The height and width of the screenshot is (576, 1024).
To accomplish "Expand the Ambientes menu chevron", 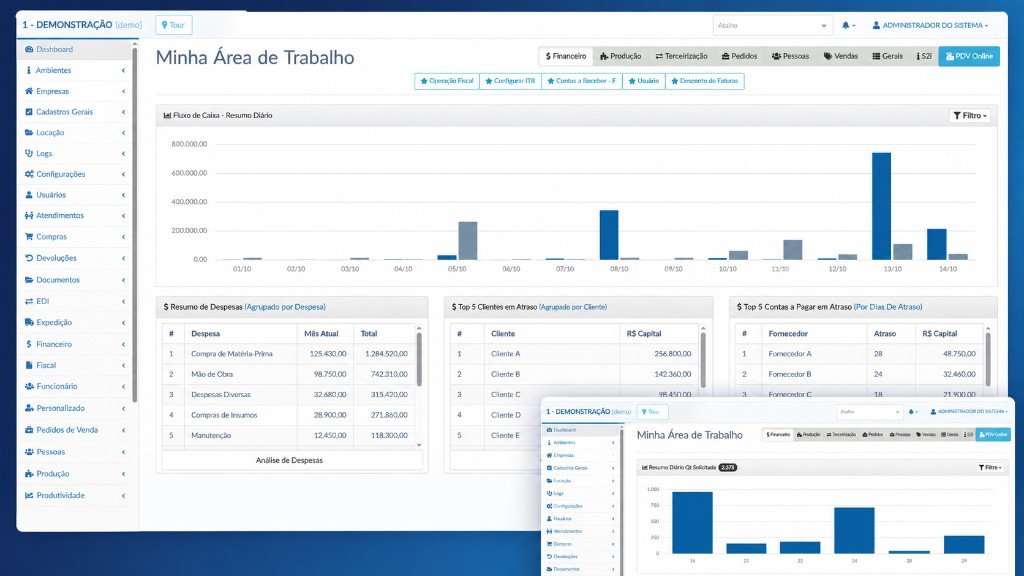I will click(123, 71).
